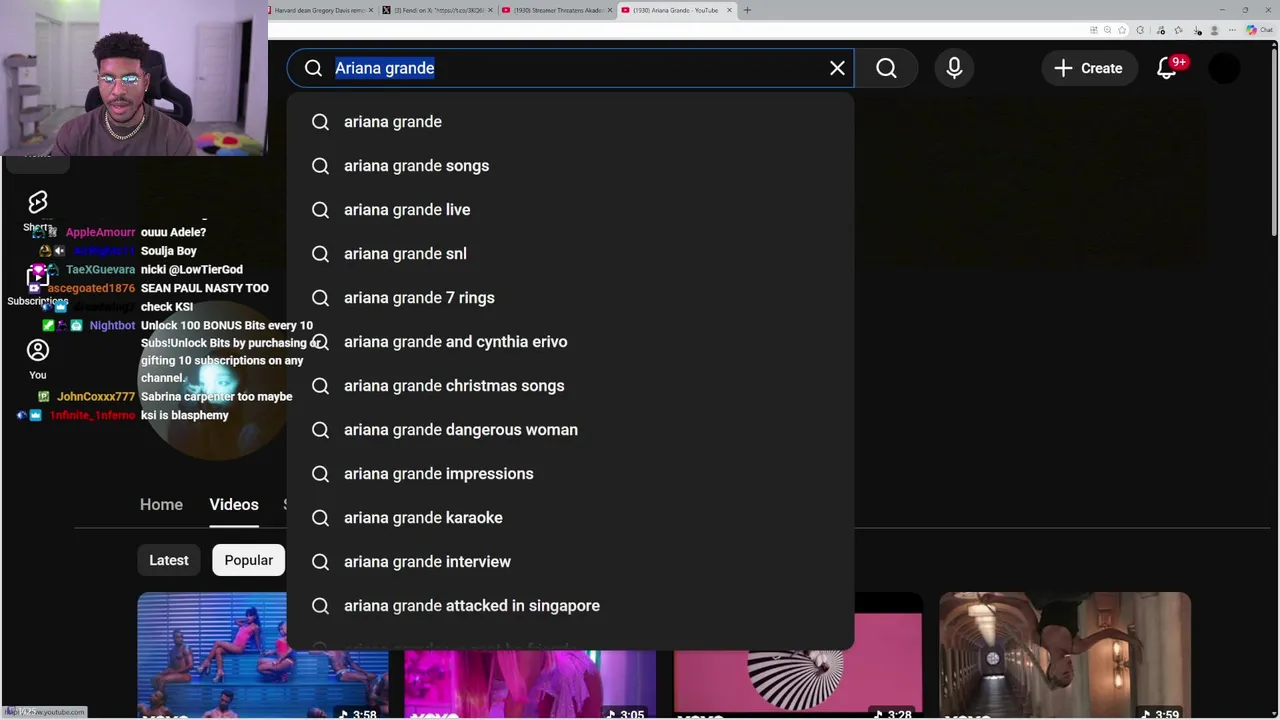Open the Create menu
Screen dimensions: 1280x720
(x=1088, y=68)
